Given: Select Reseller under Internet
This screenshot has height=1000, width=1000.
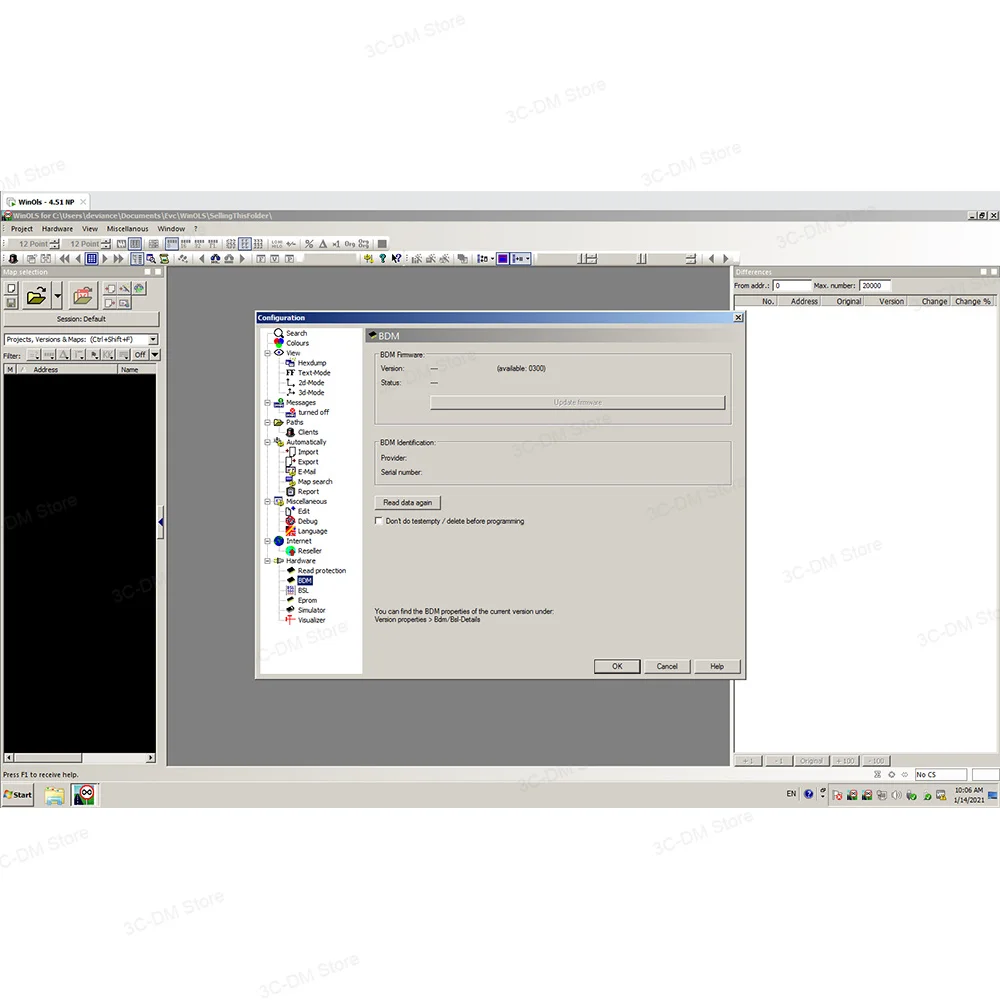Looking at the screenshot, I should pyautogui.click(x=310, y=550).
